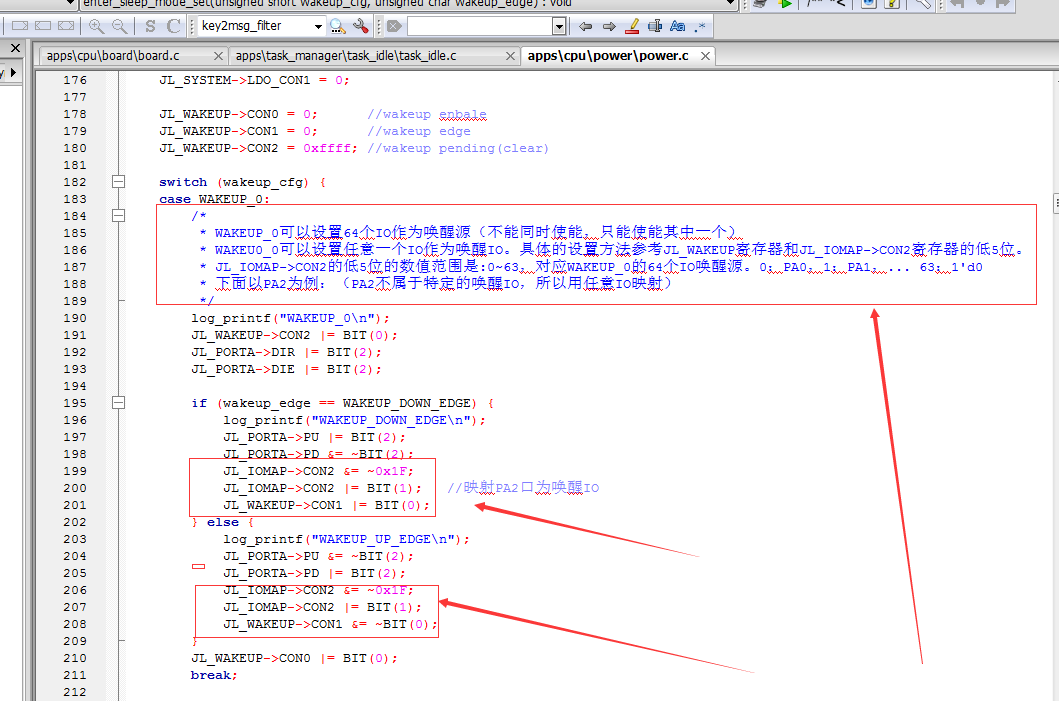Screen dimensions: 1059x701
Task: Collapse the switch block at line 182
Action: coord(118,182)
